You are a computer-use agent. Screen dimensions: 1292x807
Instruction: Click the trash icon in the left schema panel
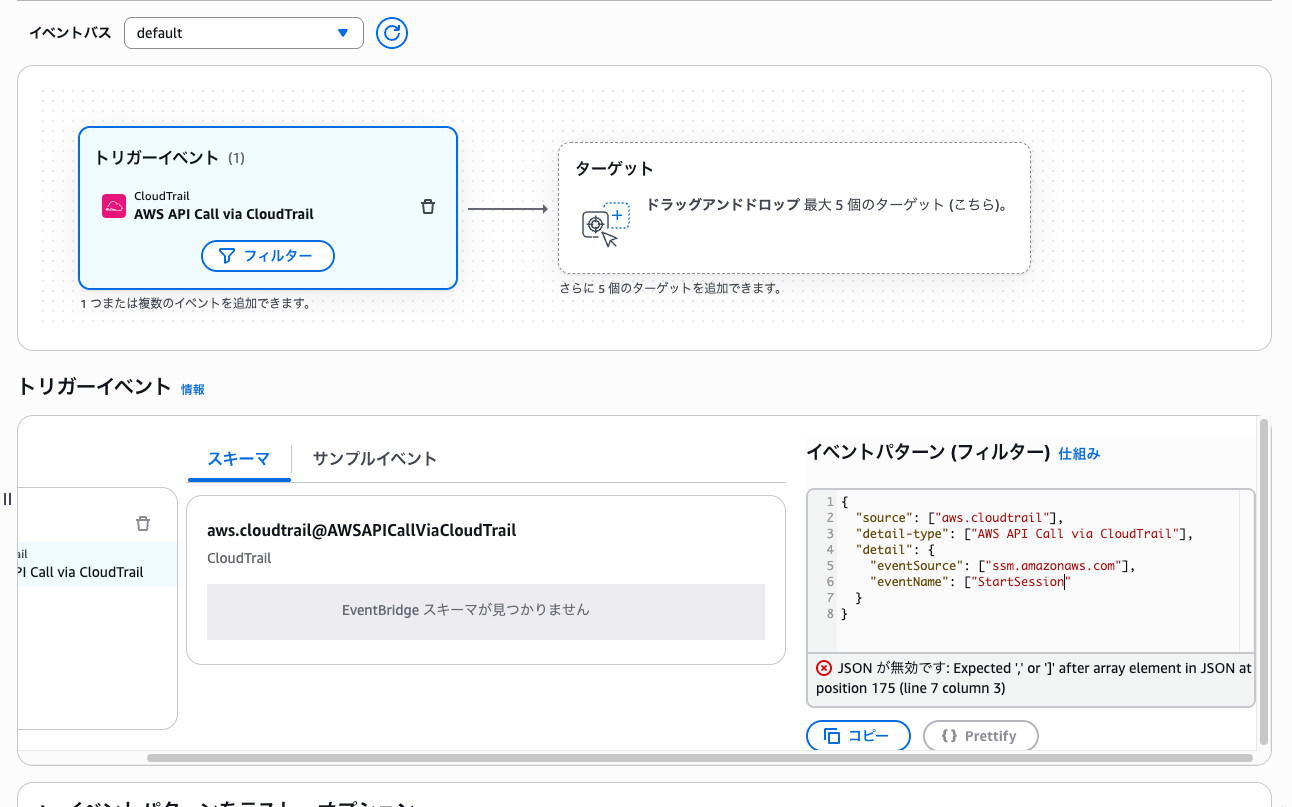tap(143, 523)
